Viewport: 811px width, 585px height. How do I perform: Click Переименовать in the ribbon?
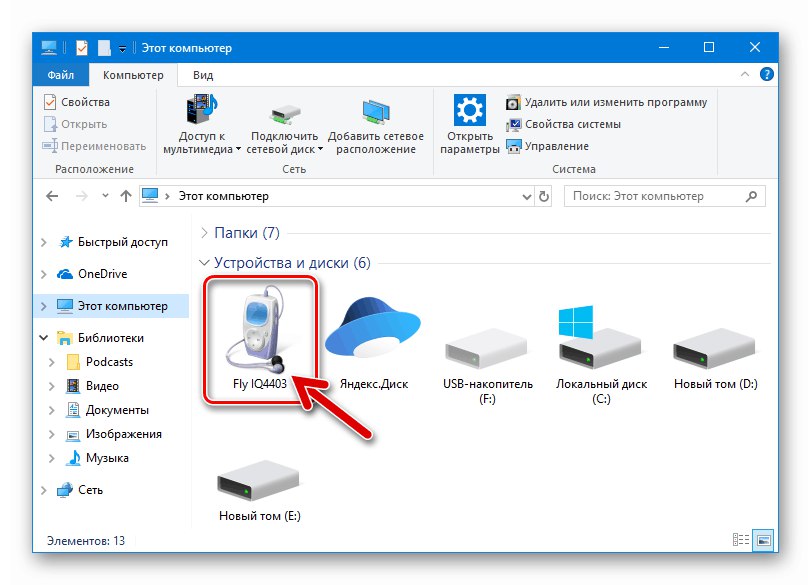tap(94, 146)
